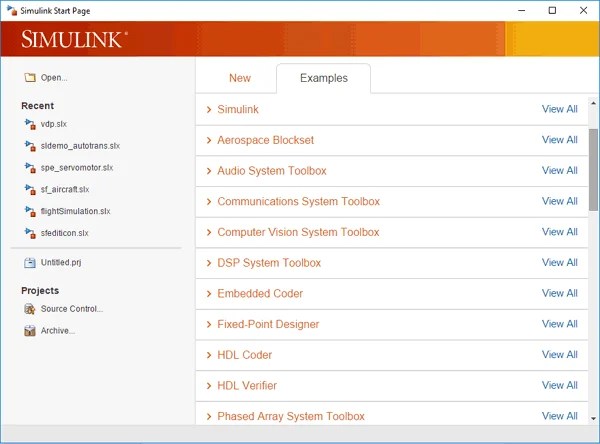This screenshot has width=600, height=444.
Task: Expand the Aerospace Blockset chevron
Action: point(209,140)
